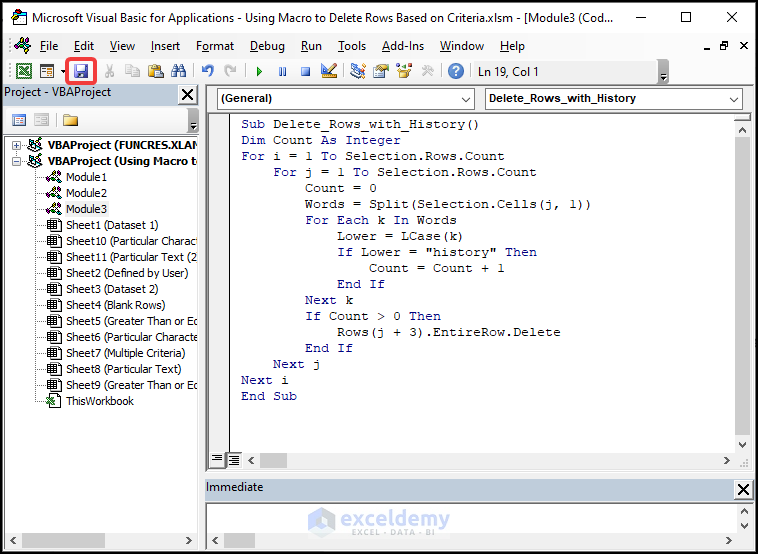Switch to Procedure View button
The width and height of the screenshot is (758, 554).
(217, 459)
